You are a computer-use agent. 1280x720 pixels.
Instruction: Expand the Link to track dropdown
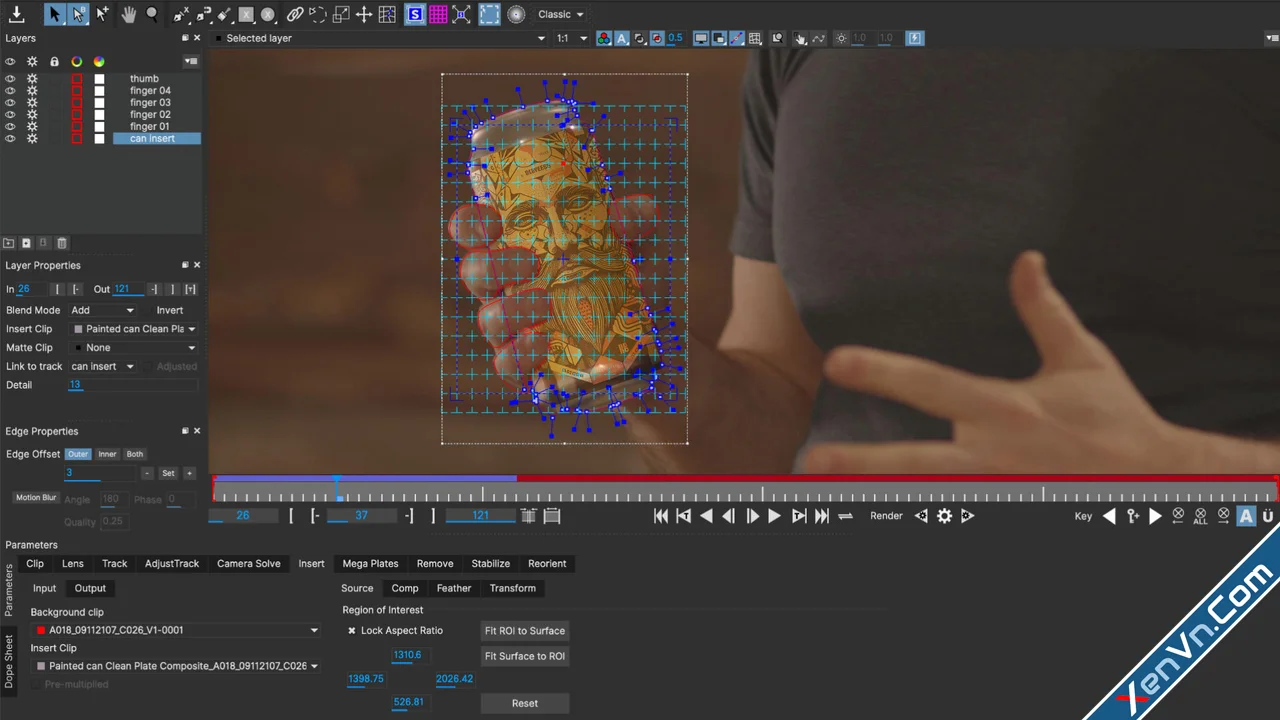click(102, 366)
